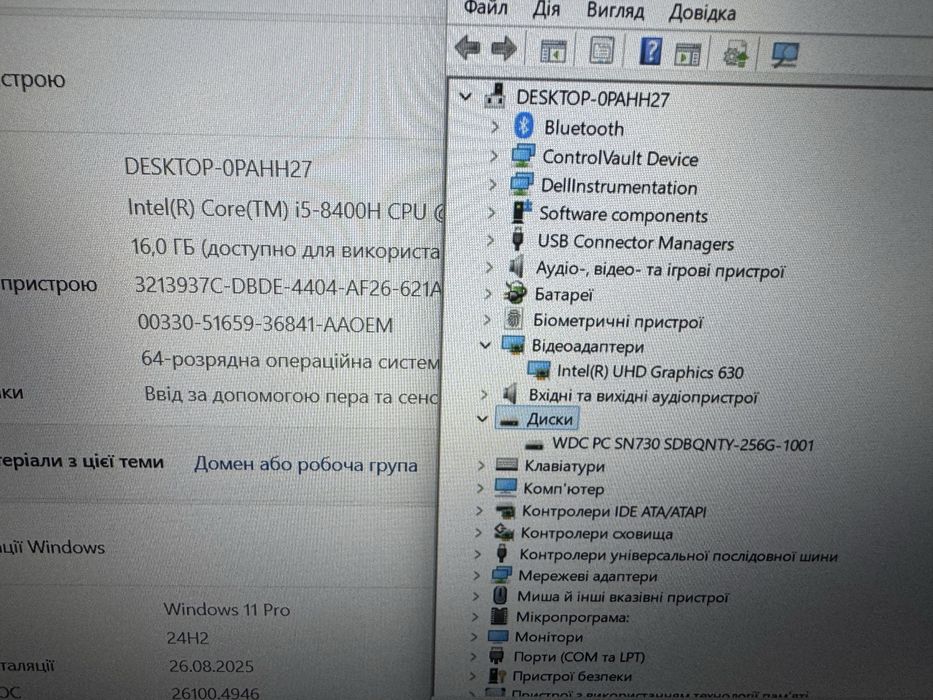The image size is (933, 700).
Task: Open the Дія menu
Action: point(546,10)
